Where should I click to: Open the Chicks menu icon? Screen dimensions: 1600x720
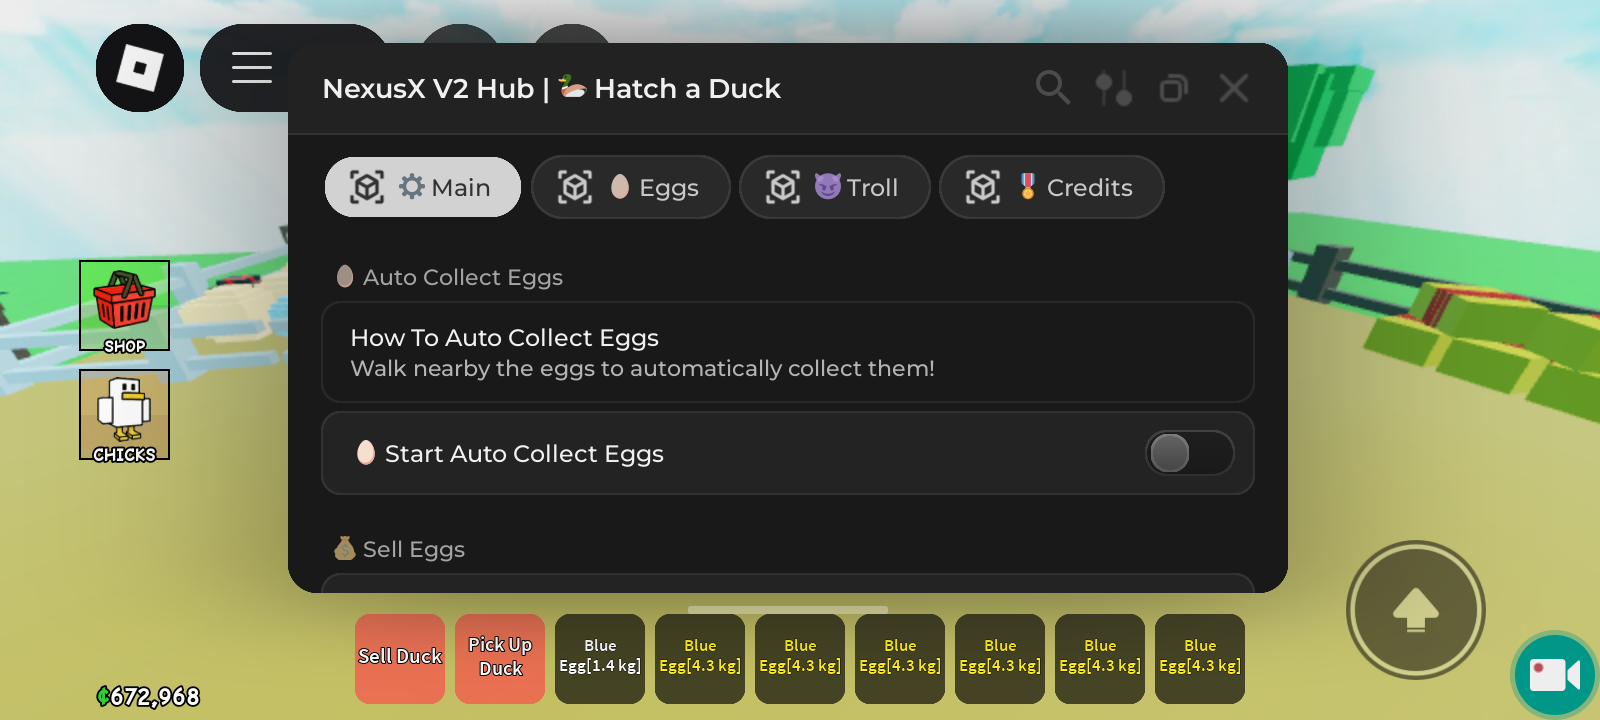[125, 415]
